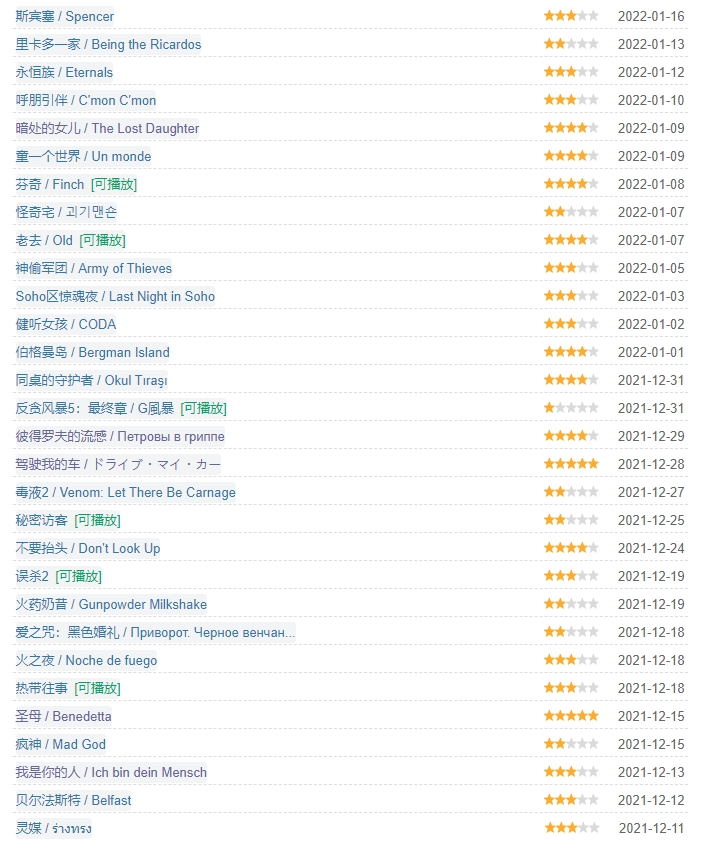
Task: Click the star rating for Spencer
Action: coord(571,16)
